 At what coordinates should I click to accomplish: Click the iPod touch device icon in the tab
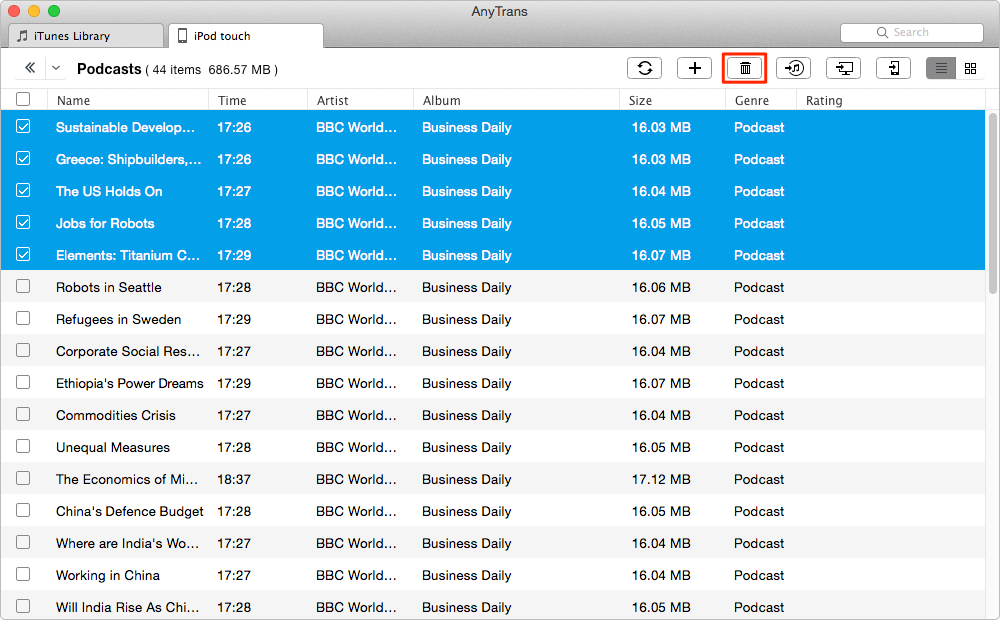pyautogui.click(x=182, y=36)
